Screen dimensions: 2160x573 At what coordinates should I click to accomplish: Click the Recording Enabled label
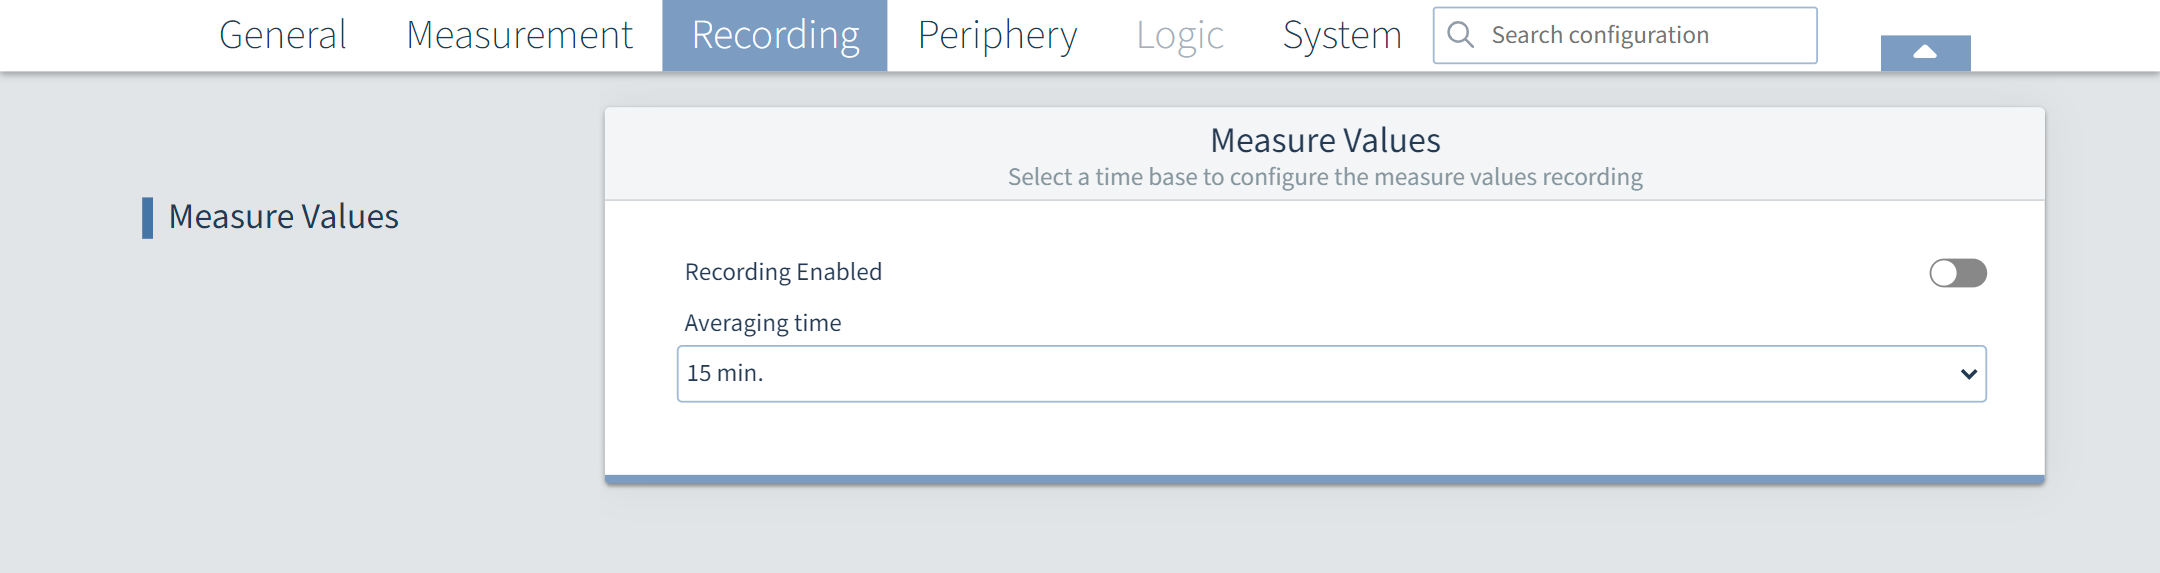[x=783, y=272]
